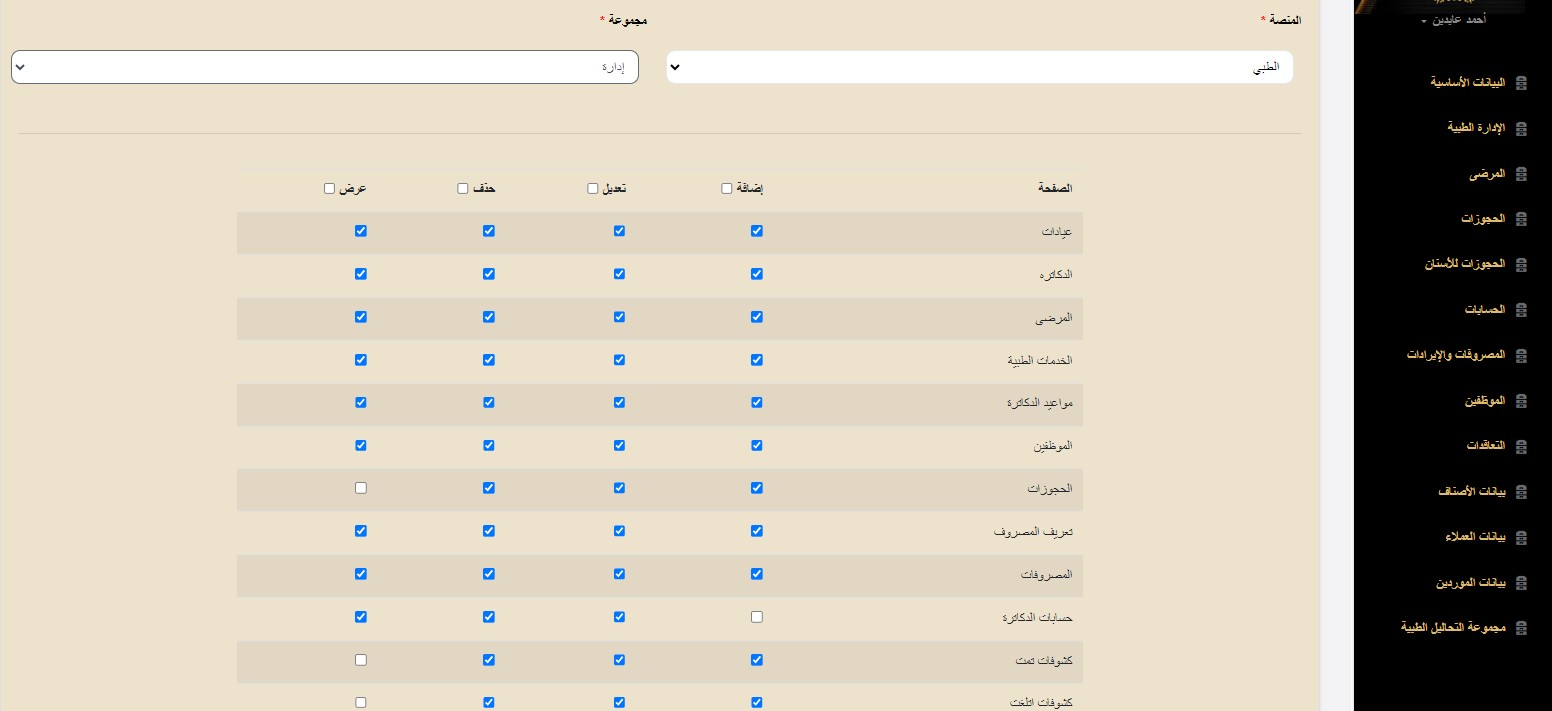Click the icon beside المصروفات والإيرادات
Image resolution: width=1552 pixels, height=711 pixels.
1521,356
